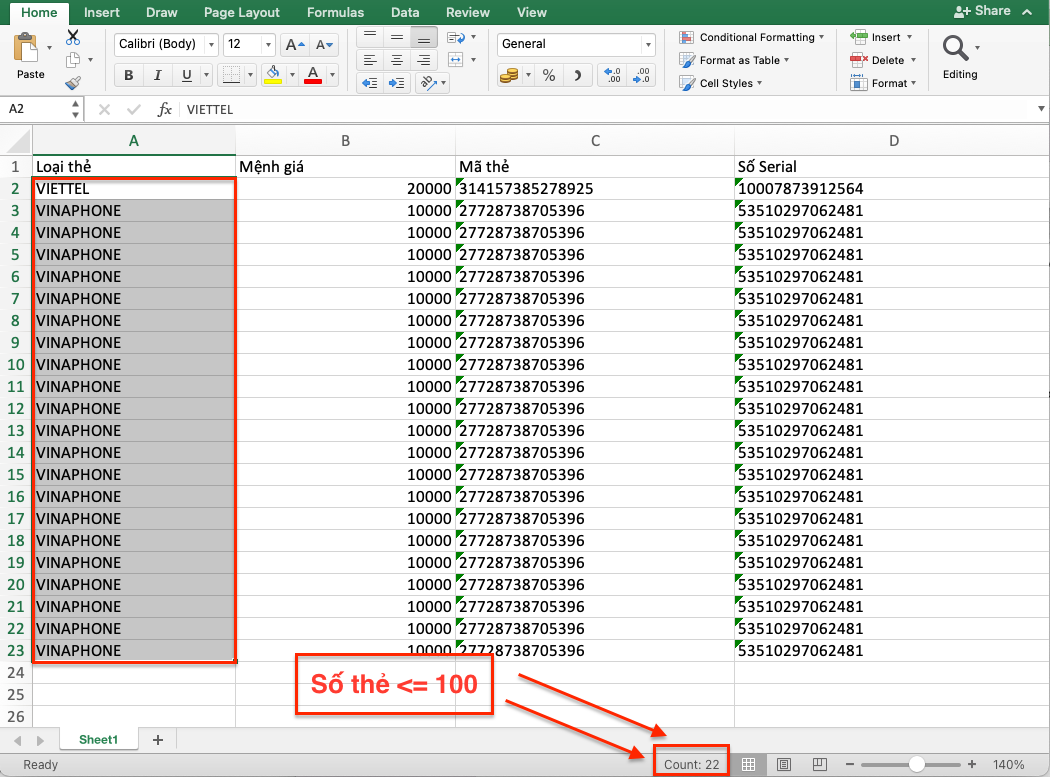Select column D header

coord(893,141)
